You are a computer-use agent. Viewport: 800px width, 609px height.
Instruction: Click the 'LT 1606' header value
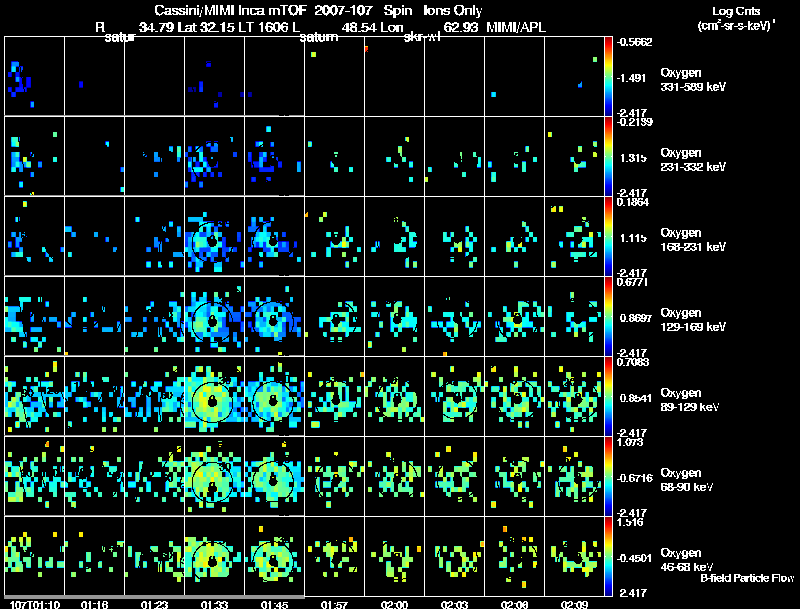[x=263, y=27]
